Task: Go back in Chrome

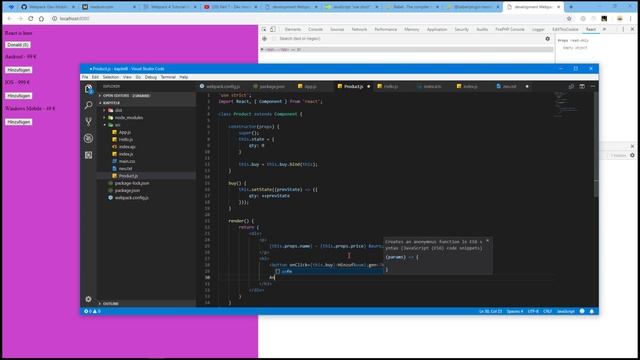Action: (9, 19)
